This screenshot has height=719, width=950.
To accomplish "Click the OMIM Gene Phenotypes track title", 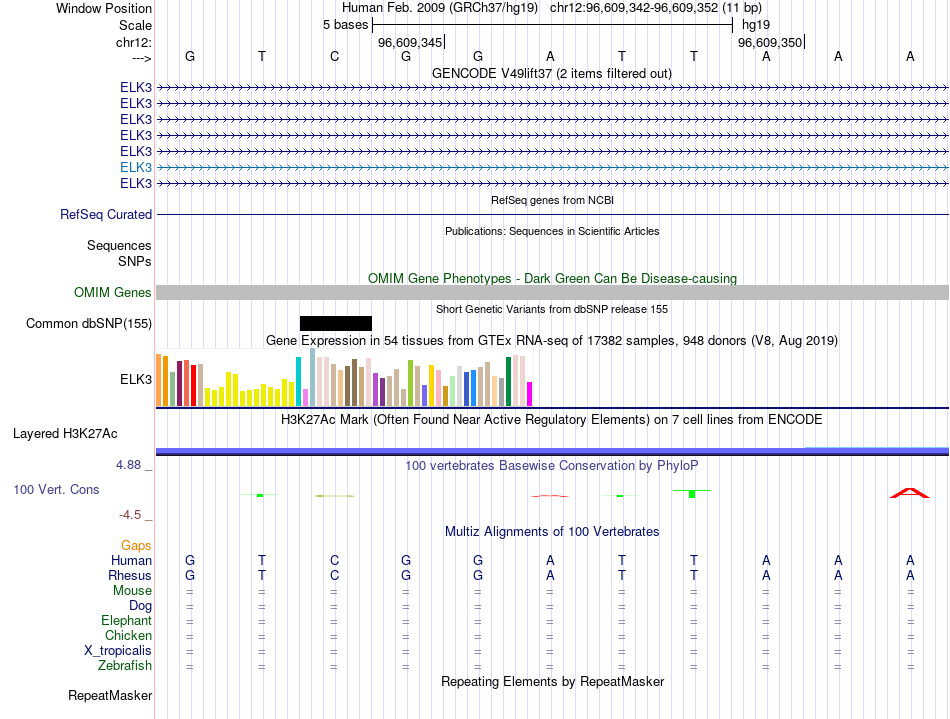I will click(x=553, y=279).
